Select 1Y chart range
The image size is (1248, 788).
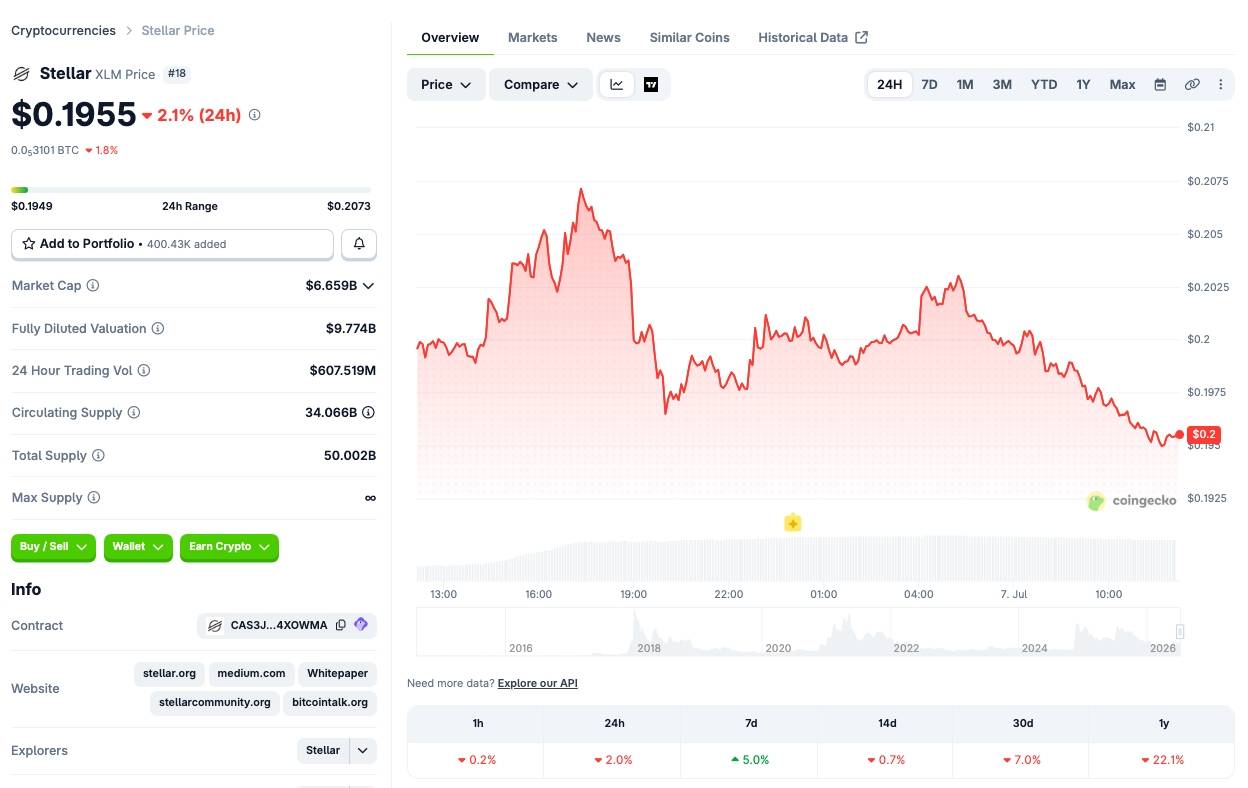point(1083,85)
